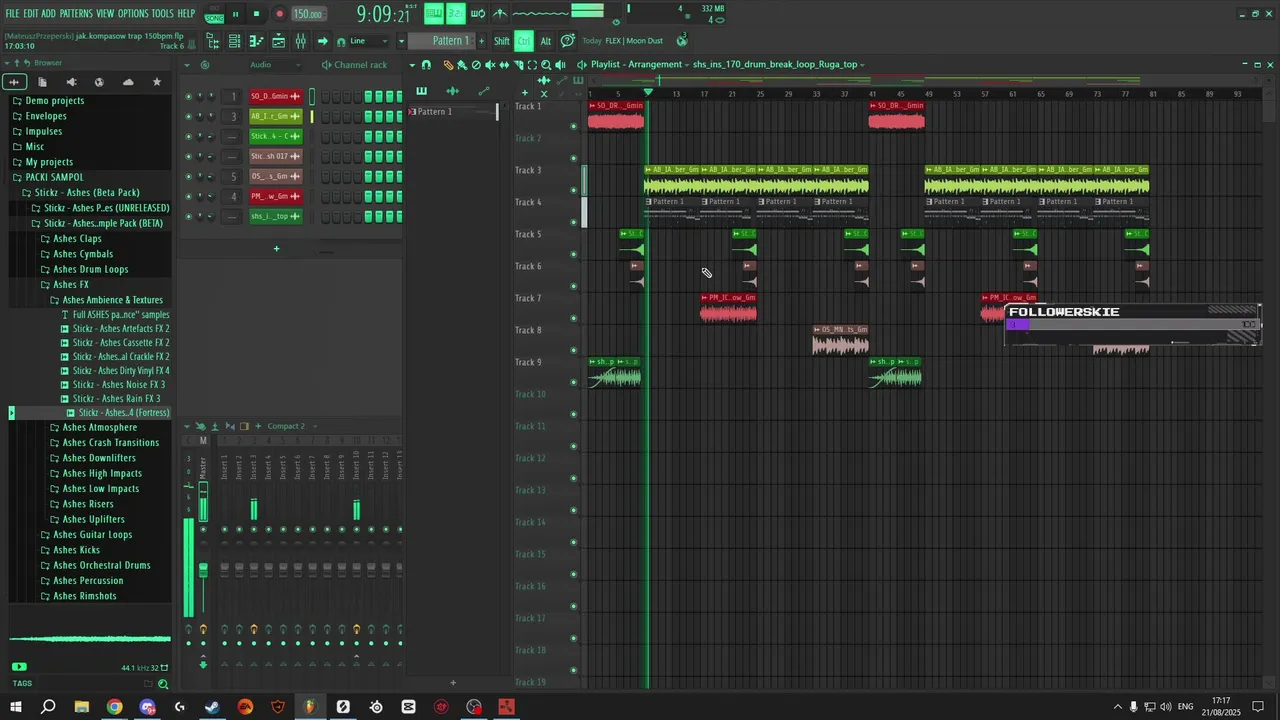This screenshot has width=1280, height=720.
Task: Open Steam from the Windows taskbar
Action: pos(212,707)
